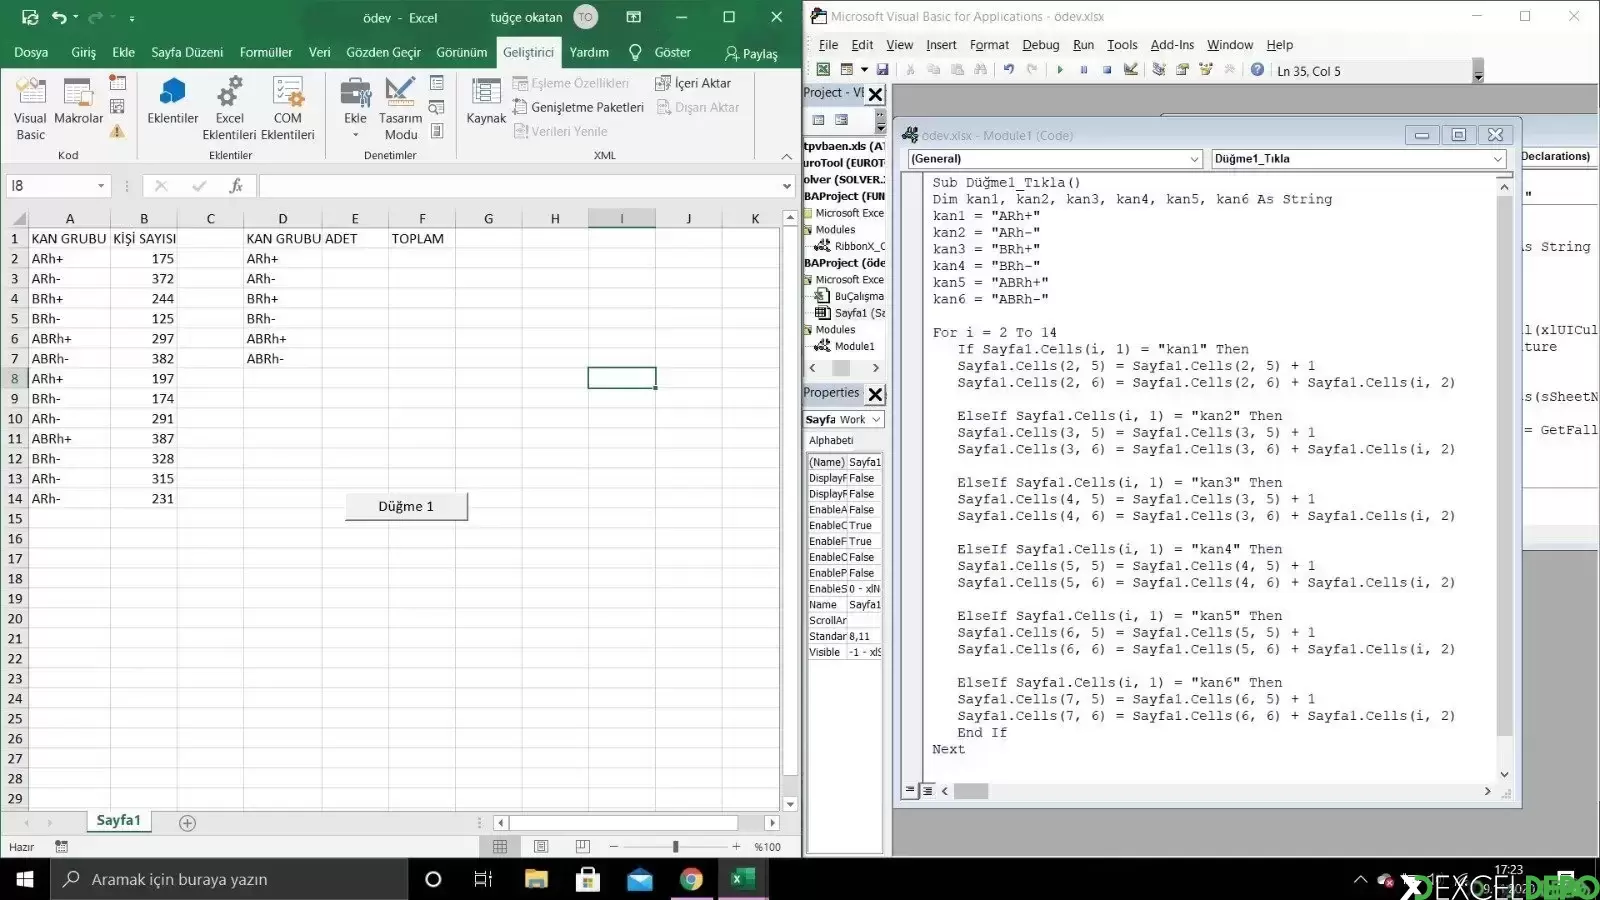Image resolution: width=1600 pixels, height=900 pixels.
Task: Open the Insert UserForm dropdown arrow
Action: [862, 70]
